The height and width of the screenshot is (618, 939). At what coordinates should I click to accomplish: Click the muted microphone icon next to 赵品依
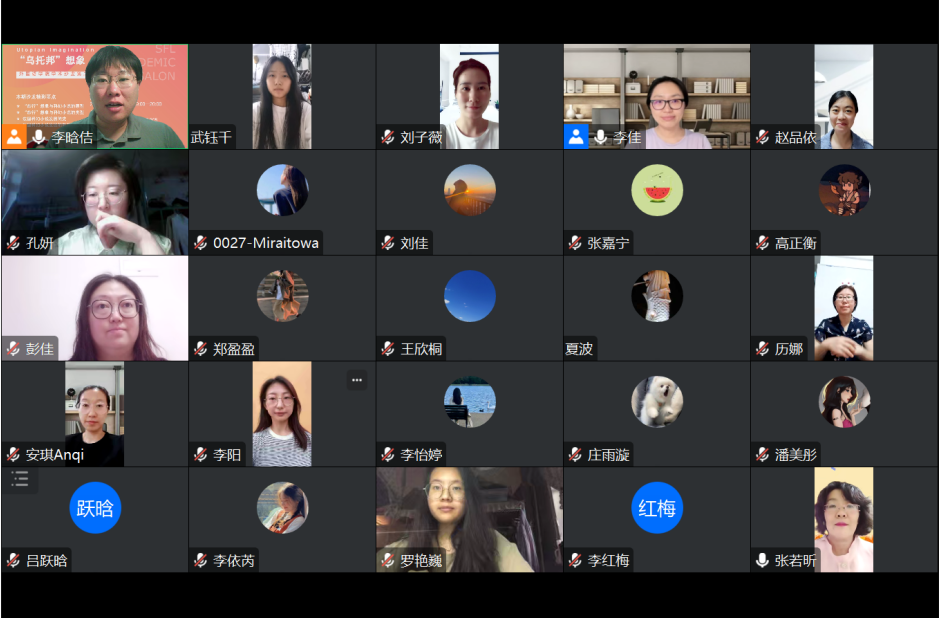pos(762,137)
